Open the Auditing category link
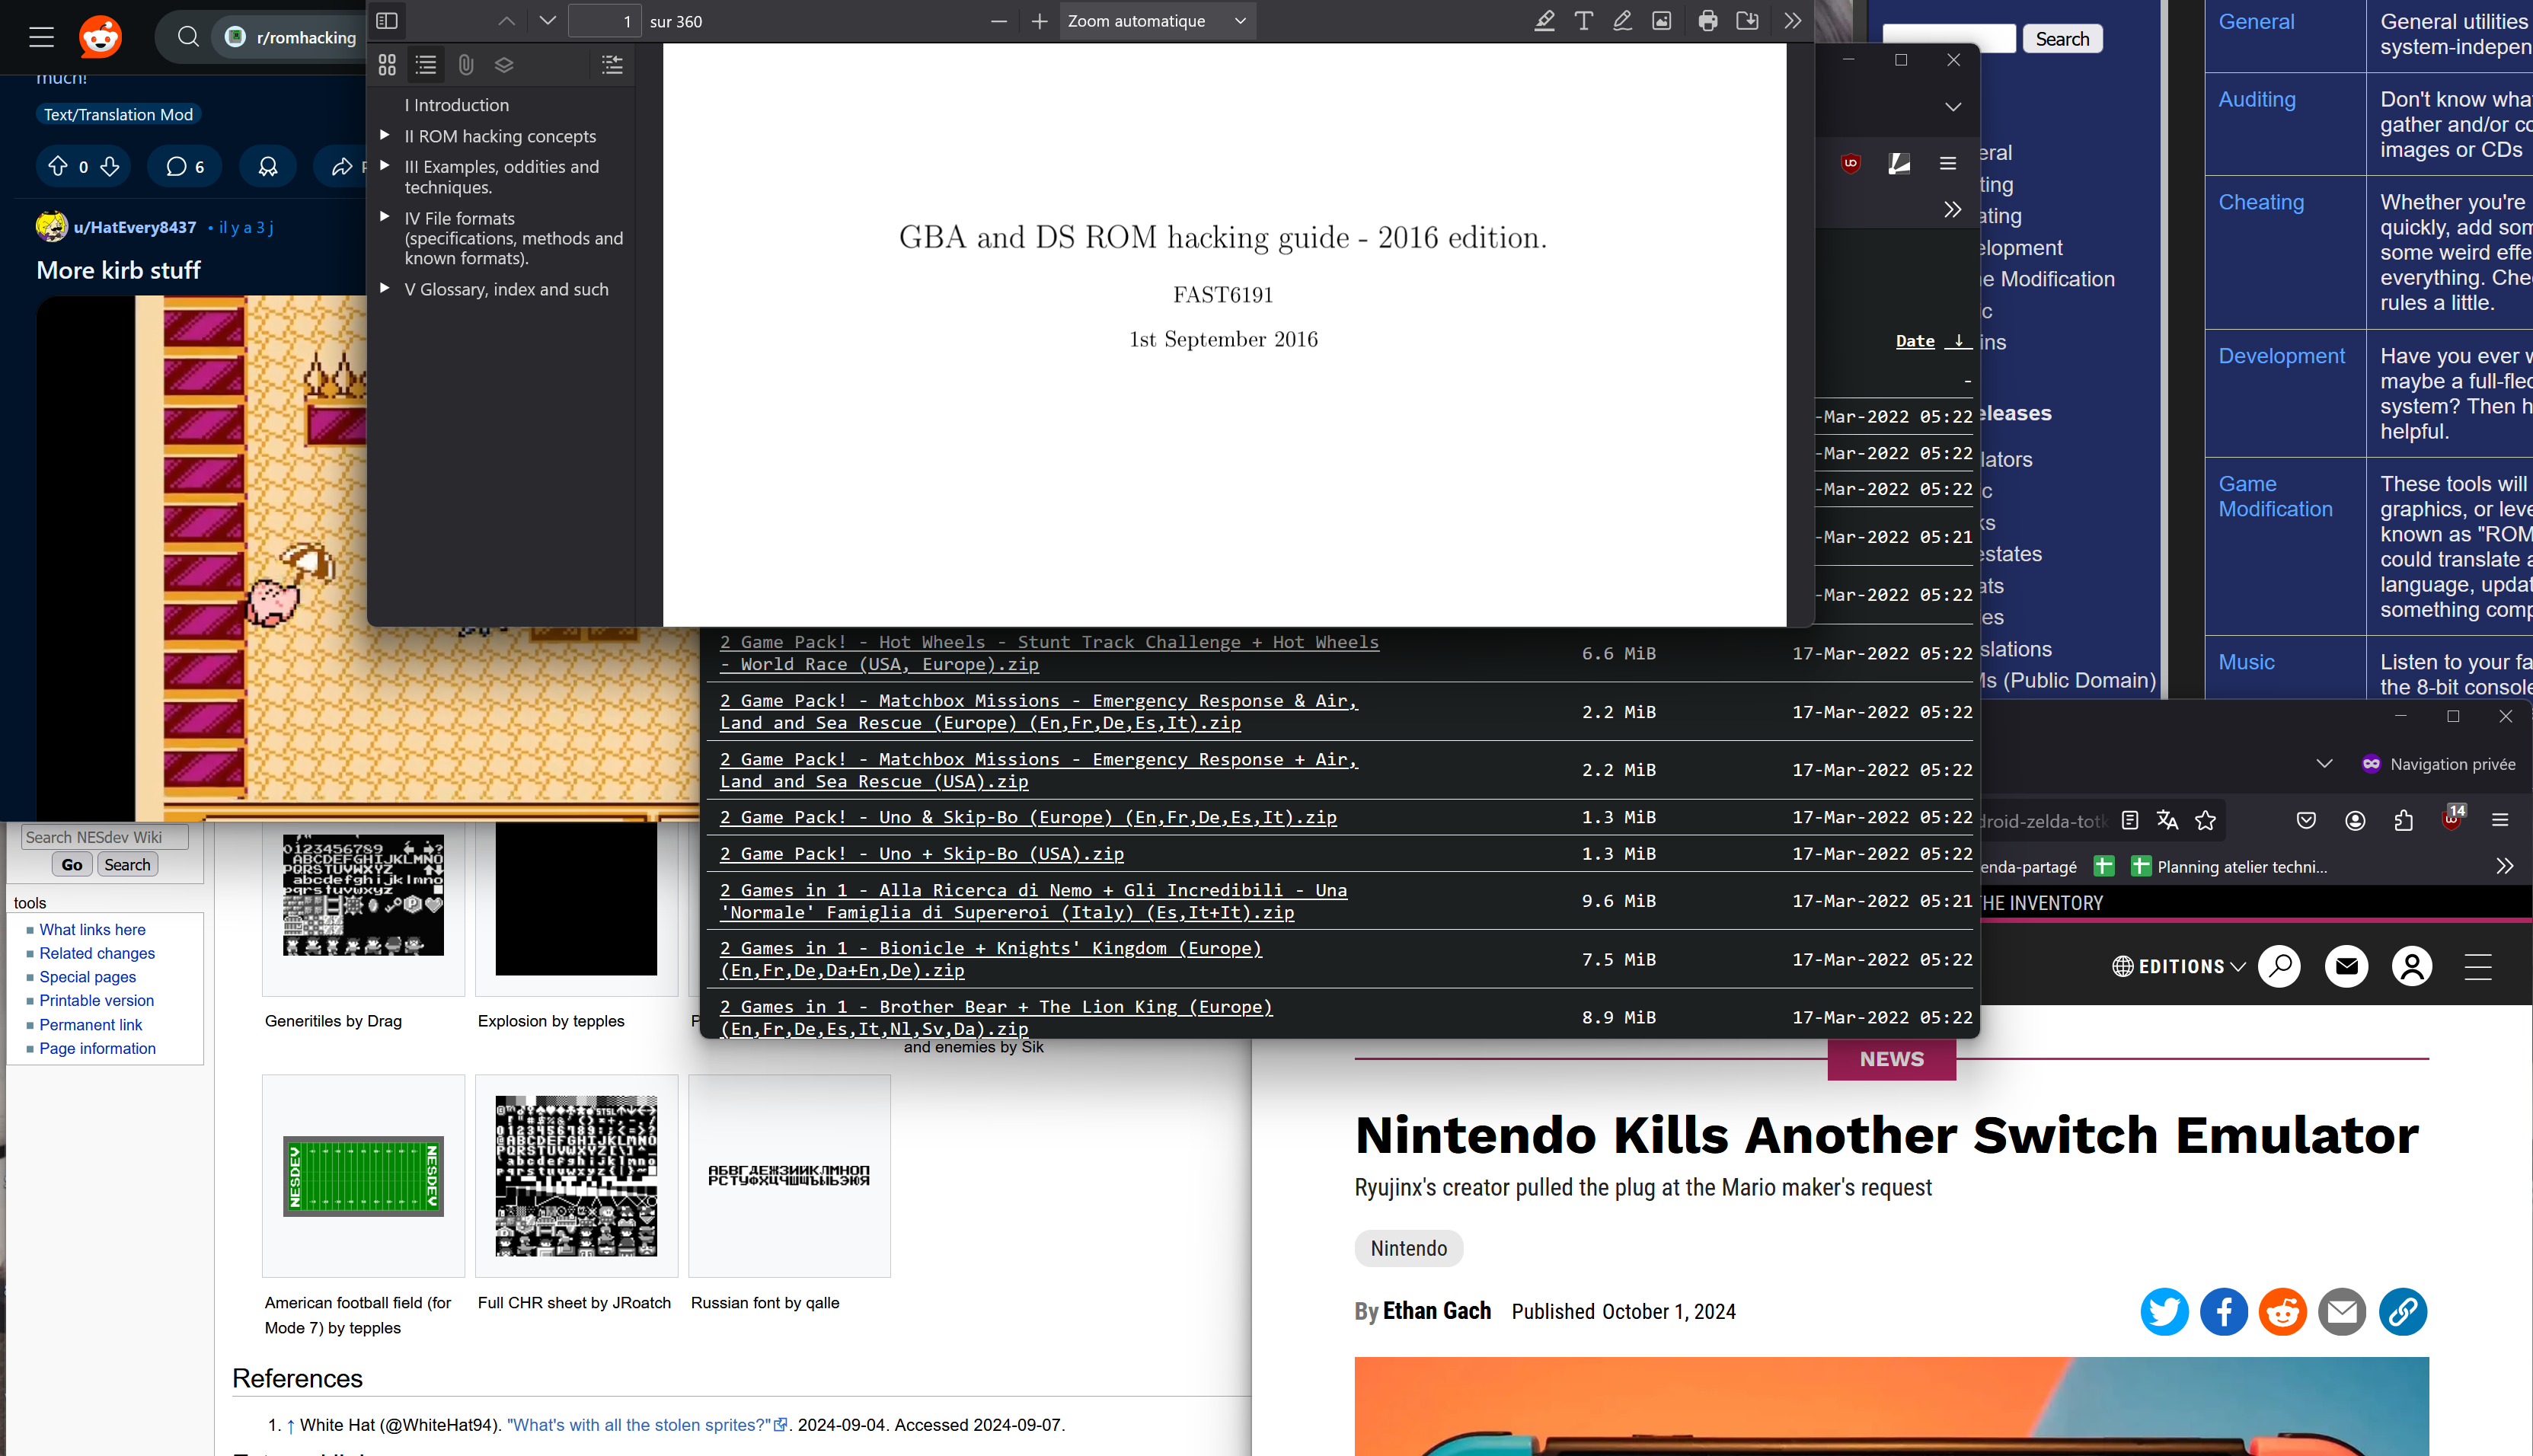 [x=2256, y=99]
